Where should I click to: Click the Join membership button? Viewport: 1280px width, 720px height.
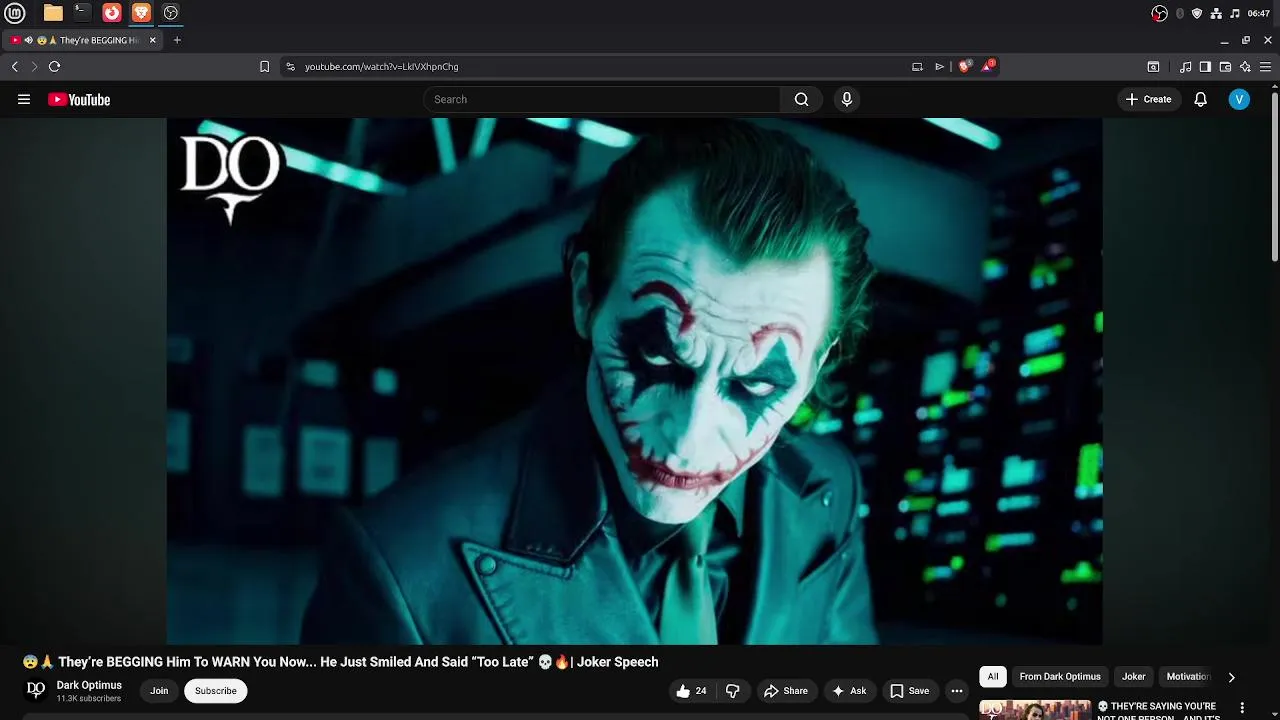click(x=159, y=691)
